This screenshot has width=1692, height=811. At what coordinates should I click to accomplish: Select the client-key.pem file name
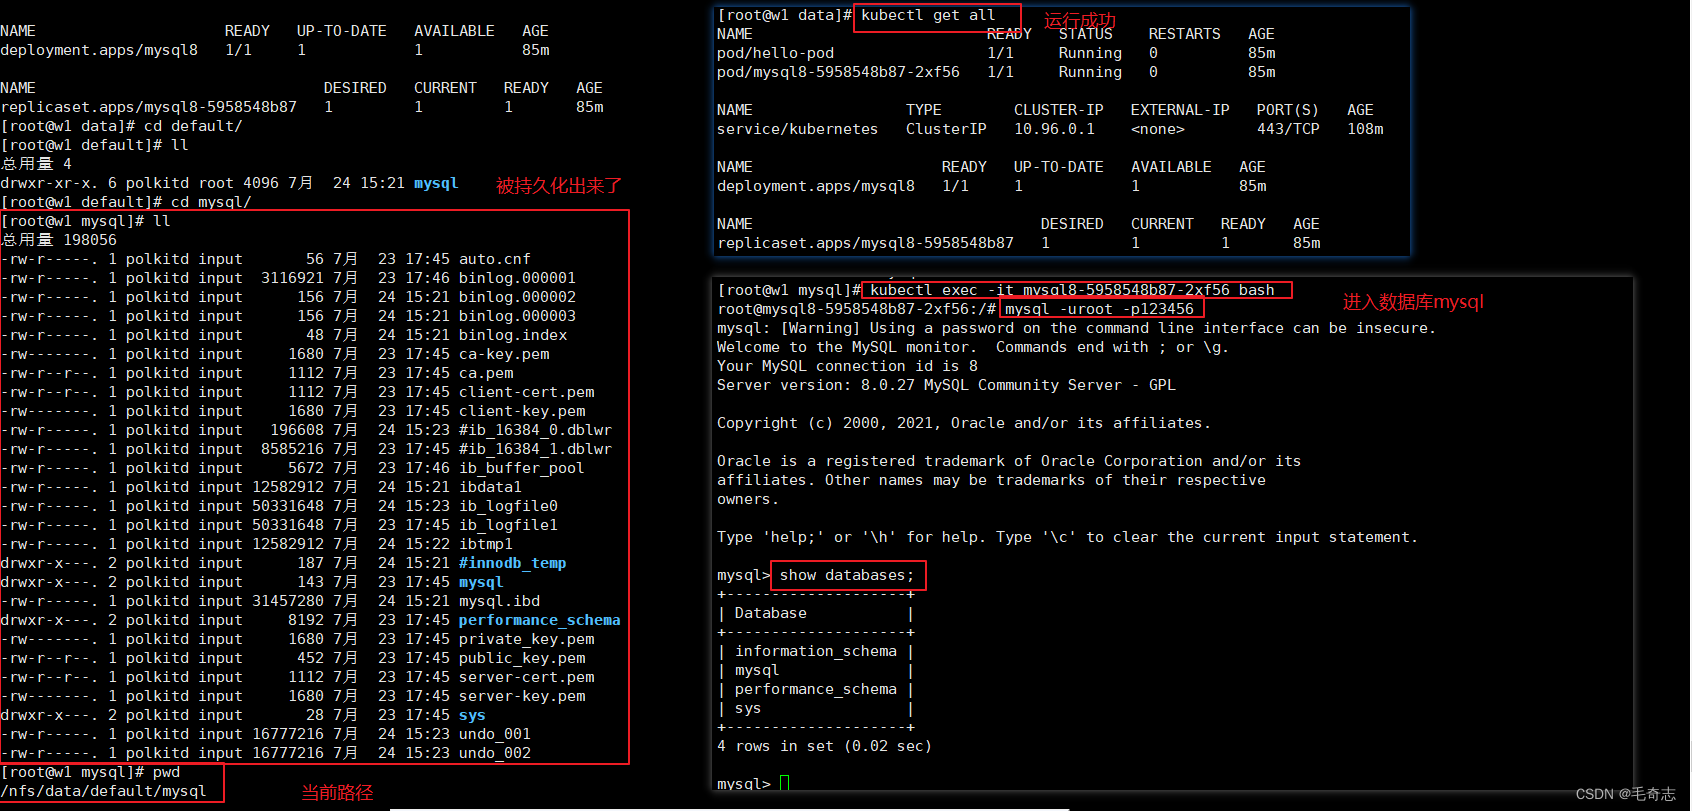(522, 411)
